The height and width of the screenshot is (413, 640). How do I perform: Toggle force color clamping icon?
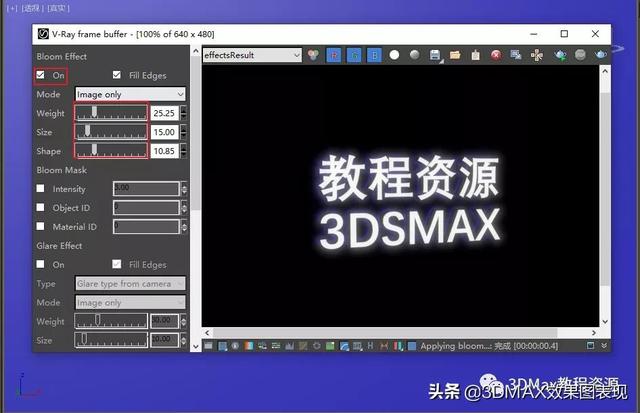(x=222, y=346)
